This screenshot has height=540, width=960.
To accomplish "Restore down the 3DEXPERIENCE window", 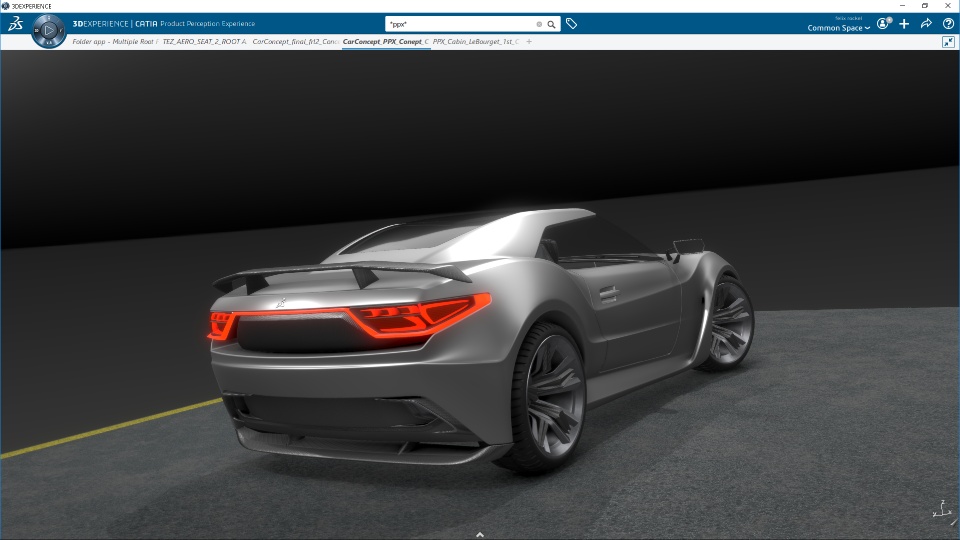I will click(x=924, y=6).
